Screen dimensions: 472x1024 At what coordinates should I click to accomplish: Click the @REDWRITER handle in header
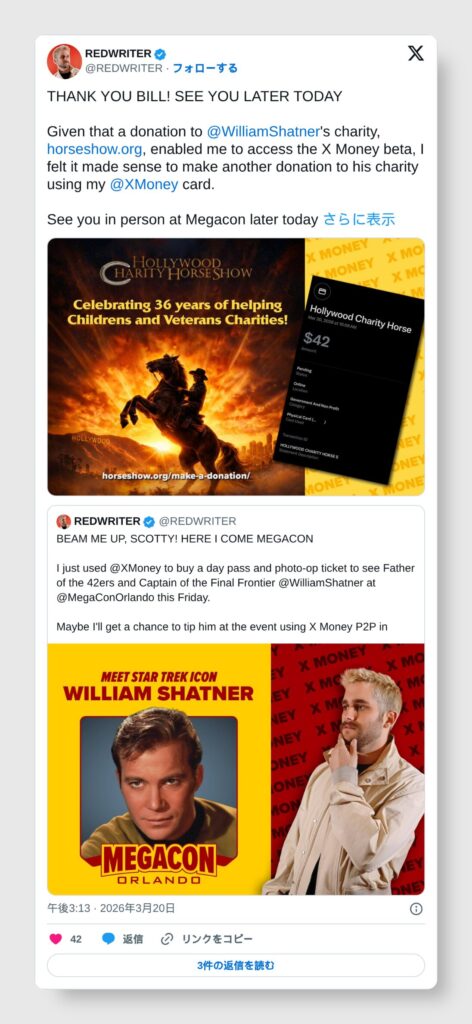click(122, 68)
